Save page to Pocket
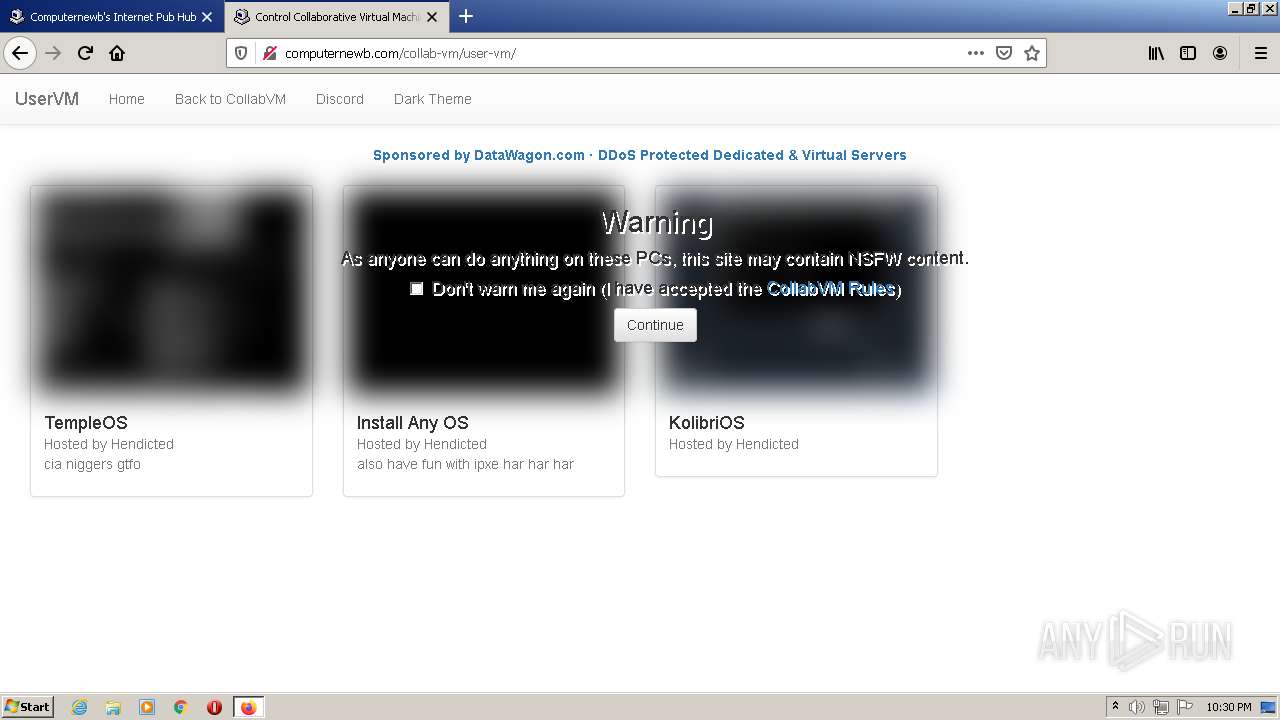Screen dimensions: 1280x720 pyautogui.click(x=1004, y=53)
